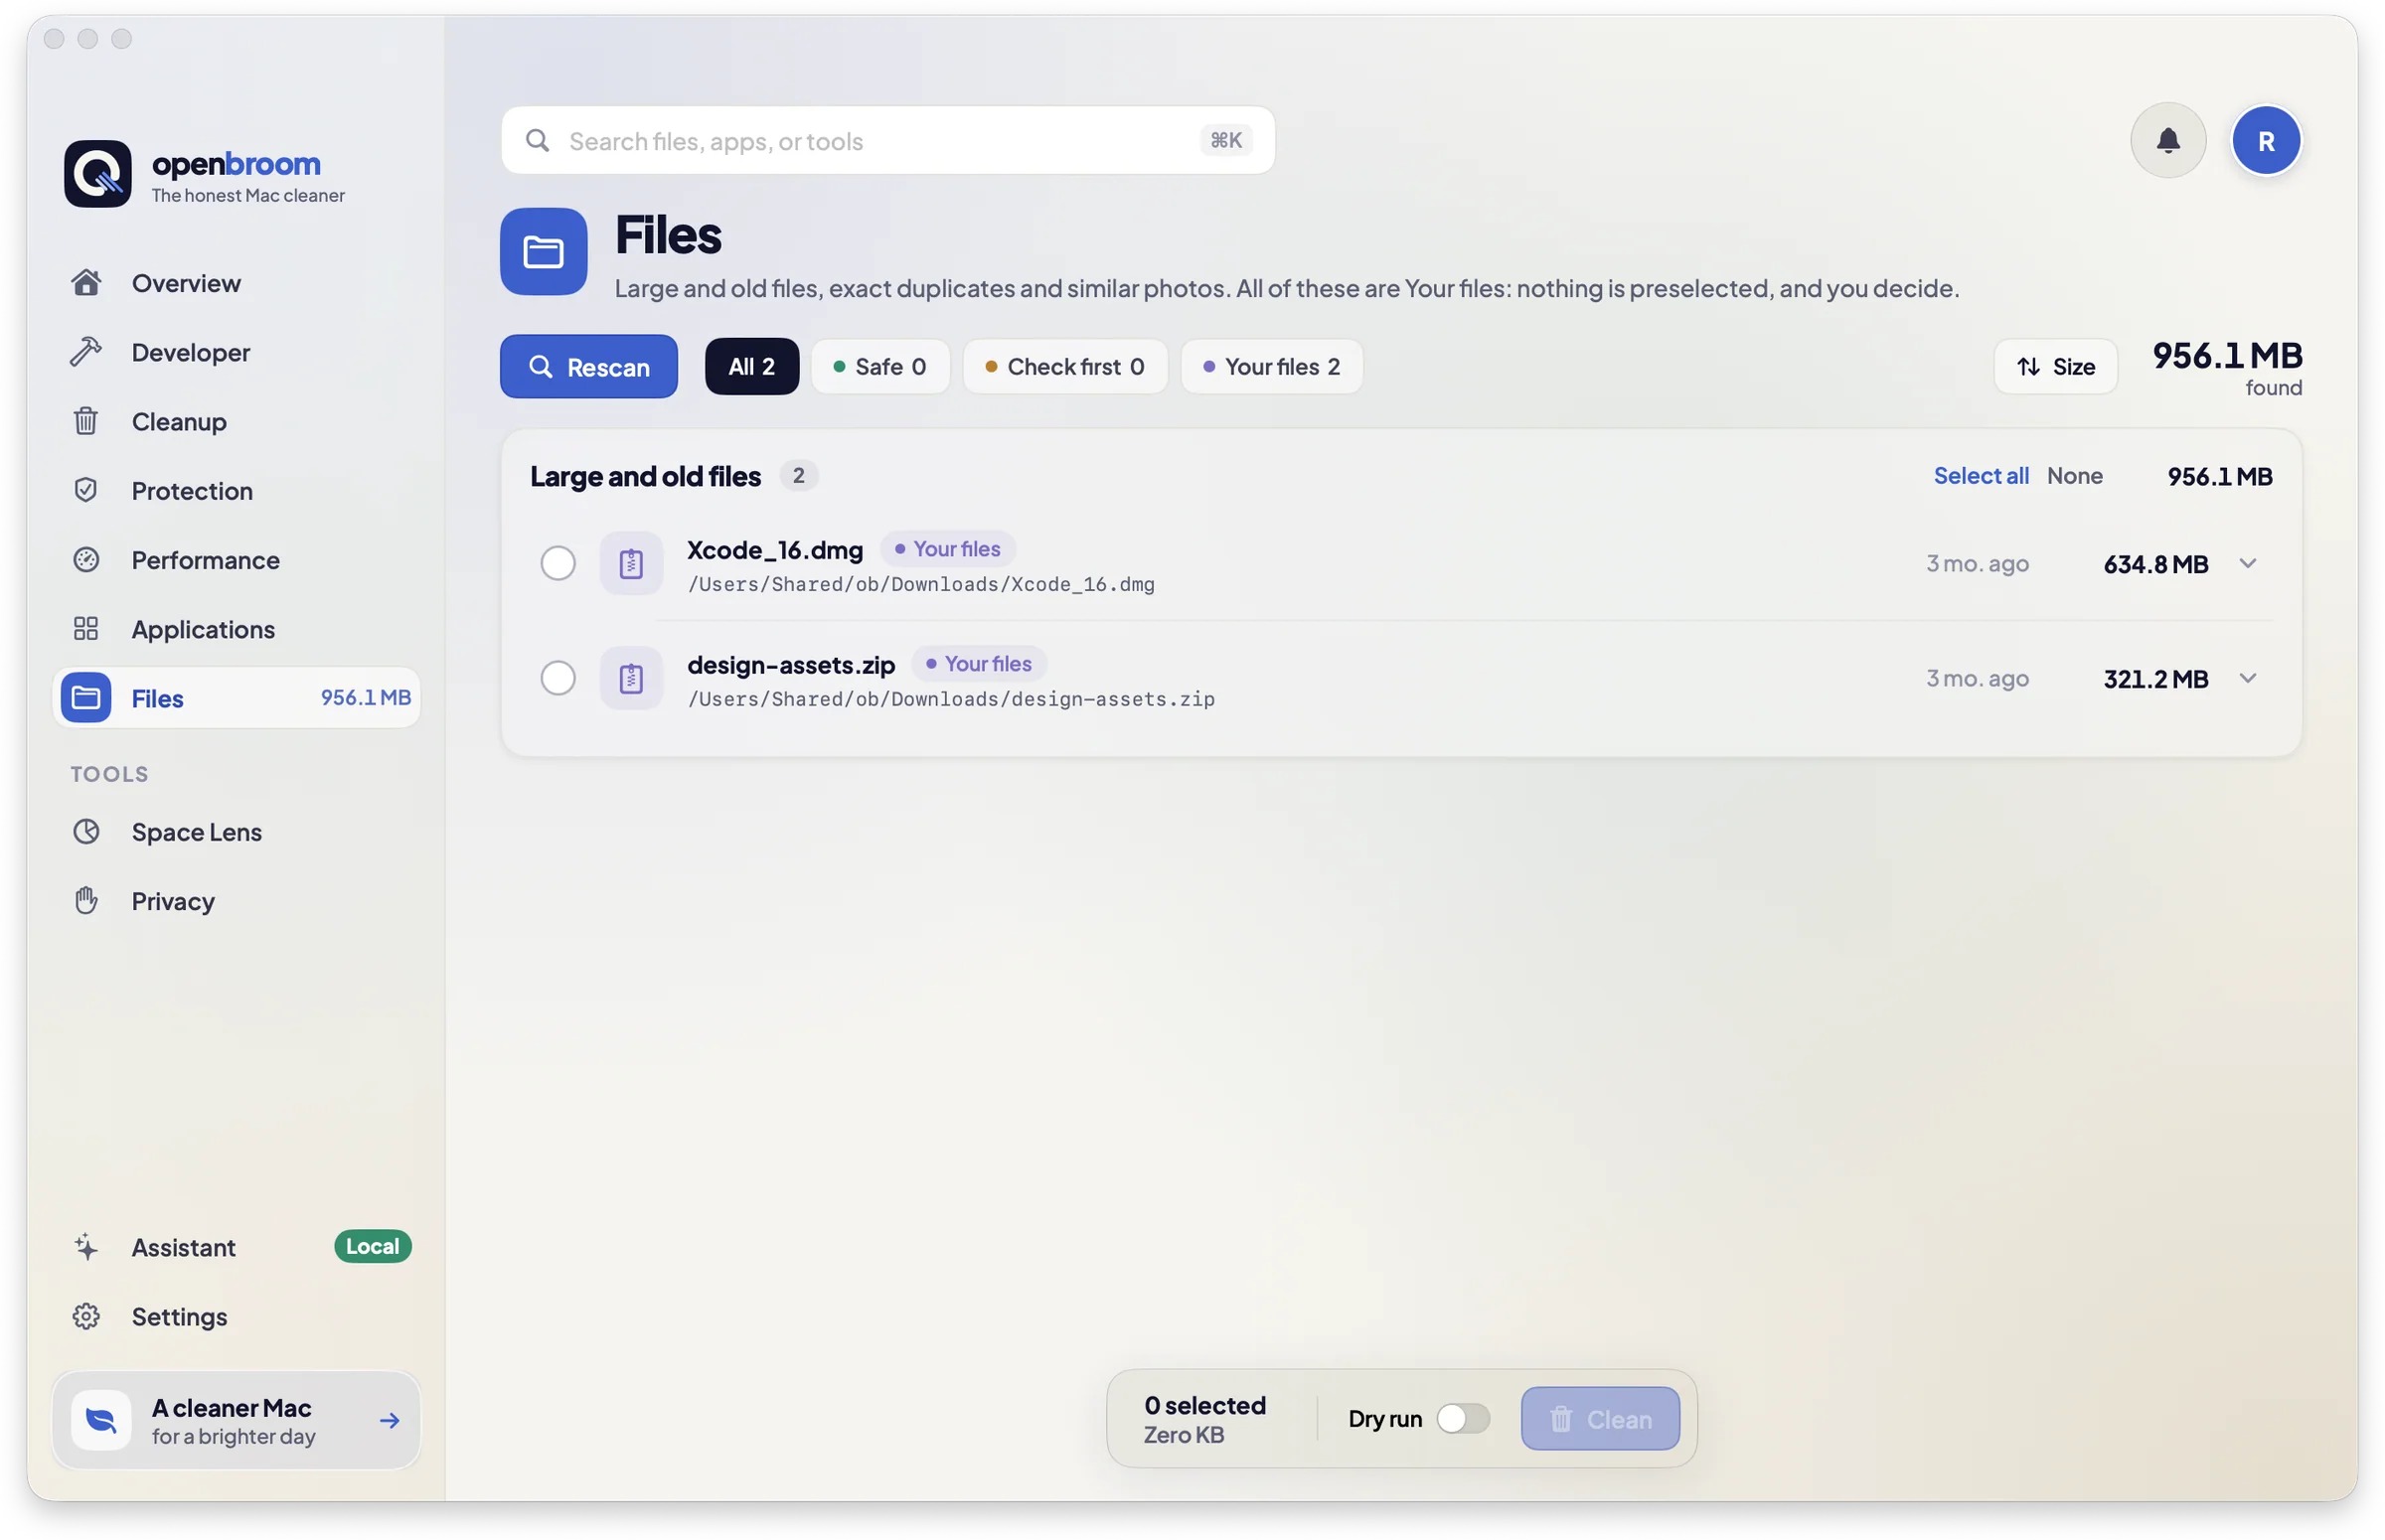Open the Overview home icon
This screenshot has height=1540, width=2385.
(x=86, y=283)
